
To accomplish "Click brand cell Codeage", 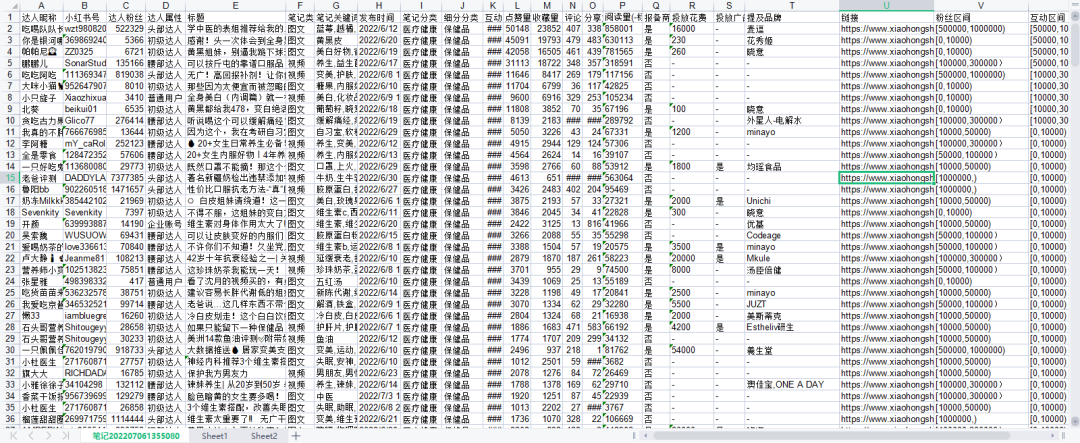I will tap(791, 235).
